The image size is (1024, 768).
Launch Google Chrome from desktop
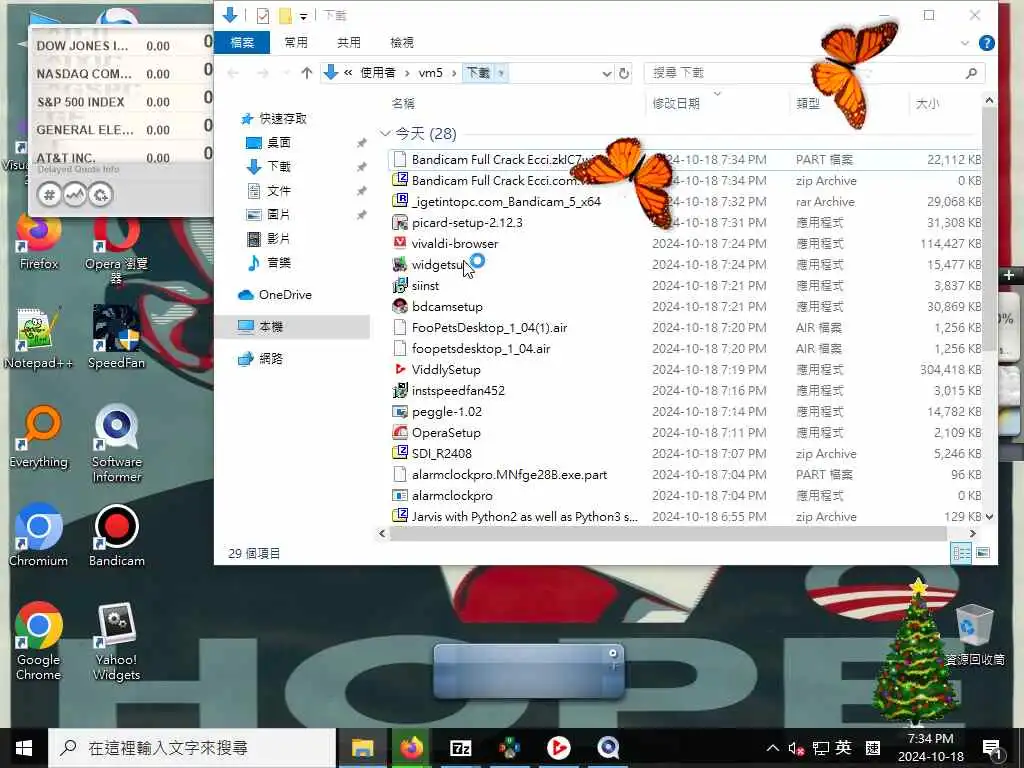pyautogui.click(x=39, y=641)
